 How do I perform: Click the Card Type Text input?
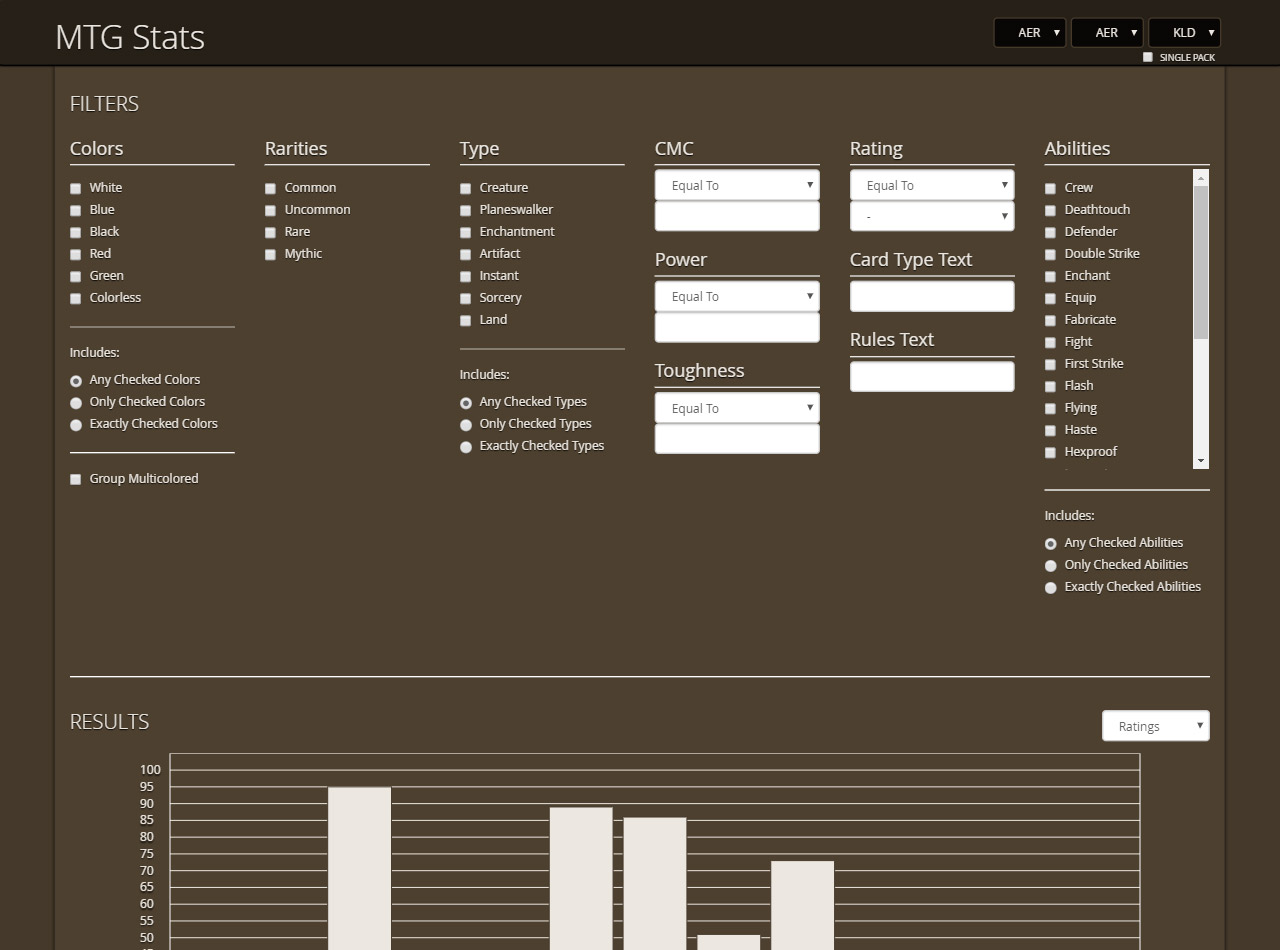(x=932, y=296)
